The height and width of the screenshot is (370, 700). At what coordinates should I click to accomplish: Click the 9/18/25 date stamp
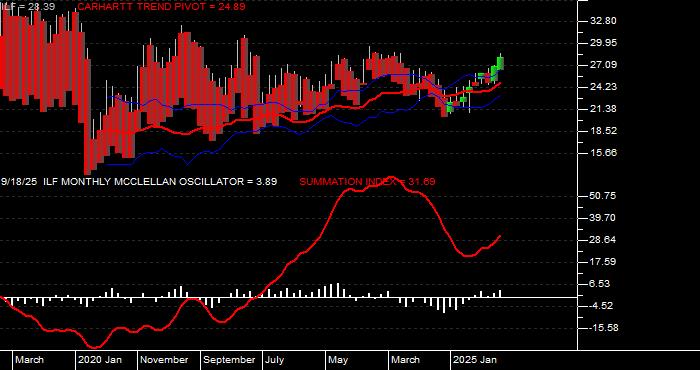[20, 182]
